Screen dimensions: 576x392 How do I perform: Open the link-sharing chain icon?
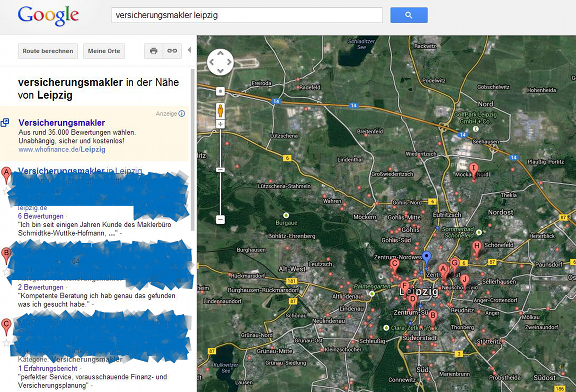click(172, 51)
